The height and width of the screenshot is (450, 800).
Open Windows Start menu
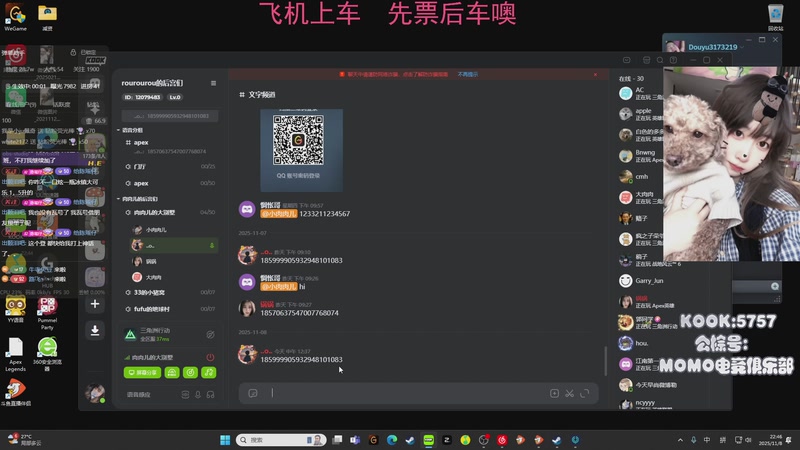tap(225, 440)
